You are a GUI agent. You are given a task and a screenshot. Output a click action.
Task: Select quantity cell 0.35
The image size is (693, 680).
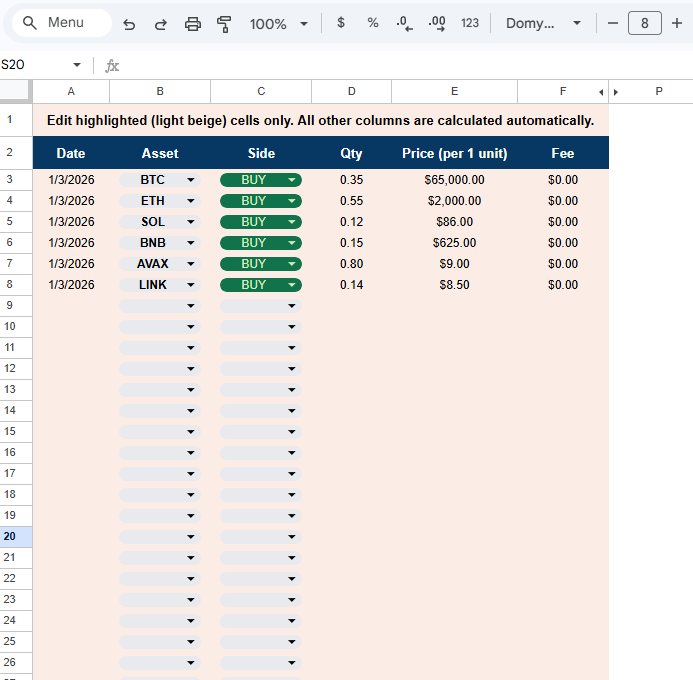351,180
